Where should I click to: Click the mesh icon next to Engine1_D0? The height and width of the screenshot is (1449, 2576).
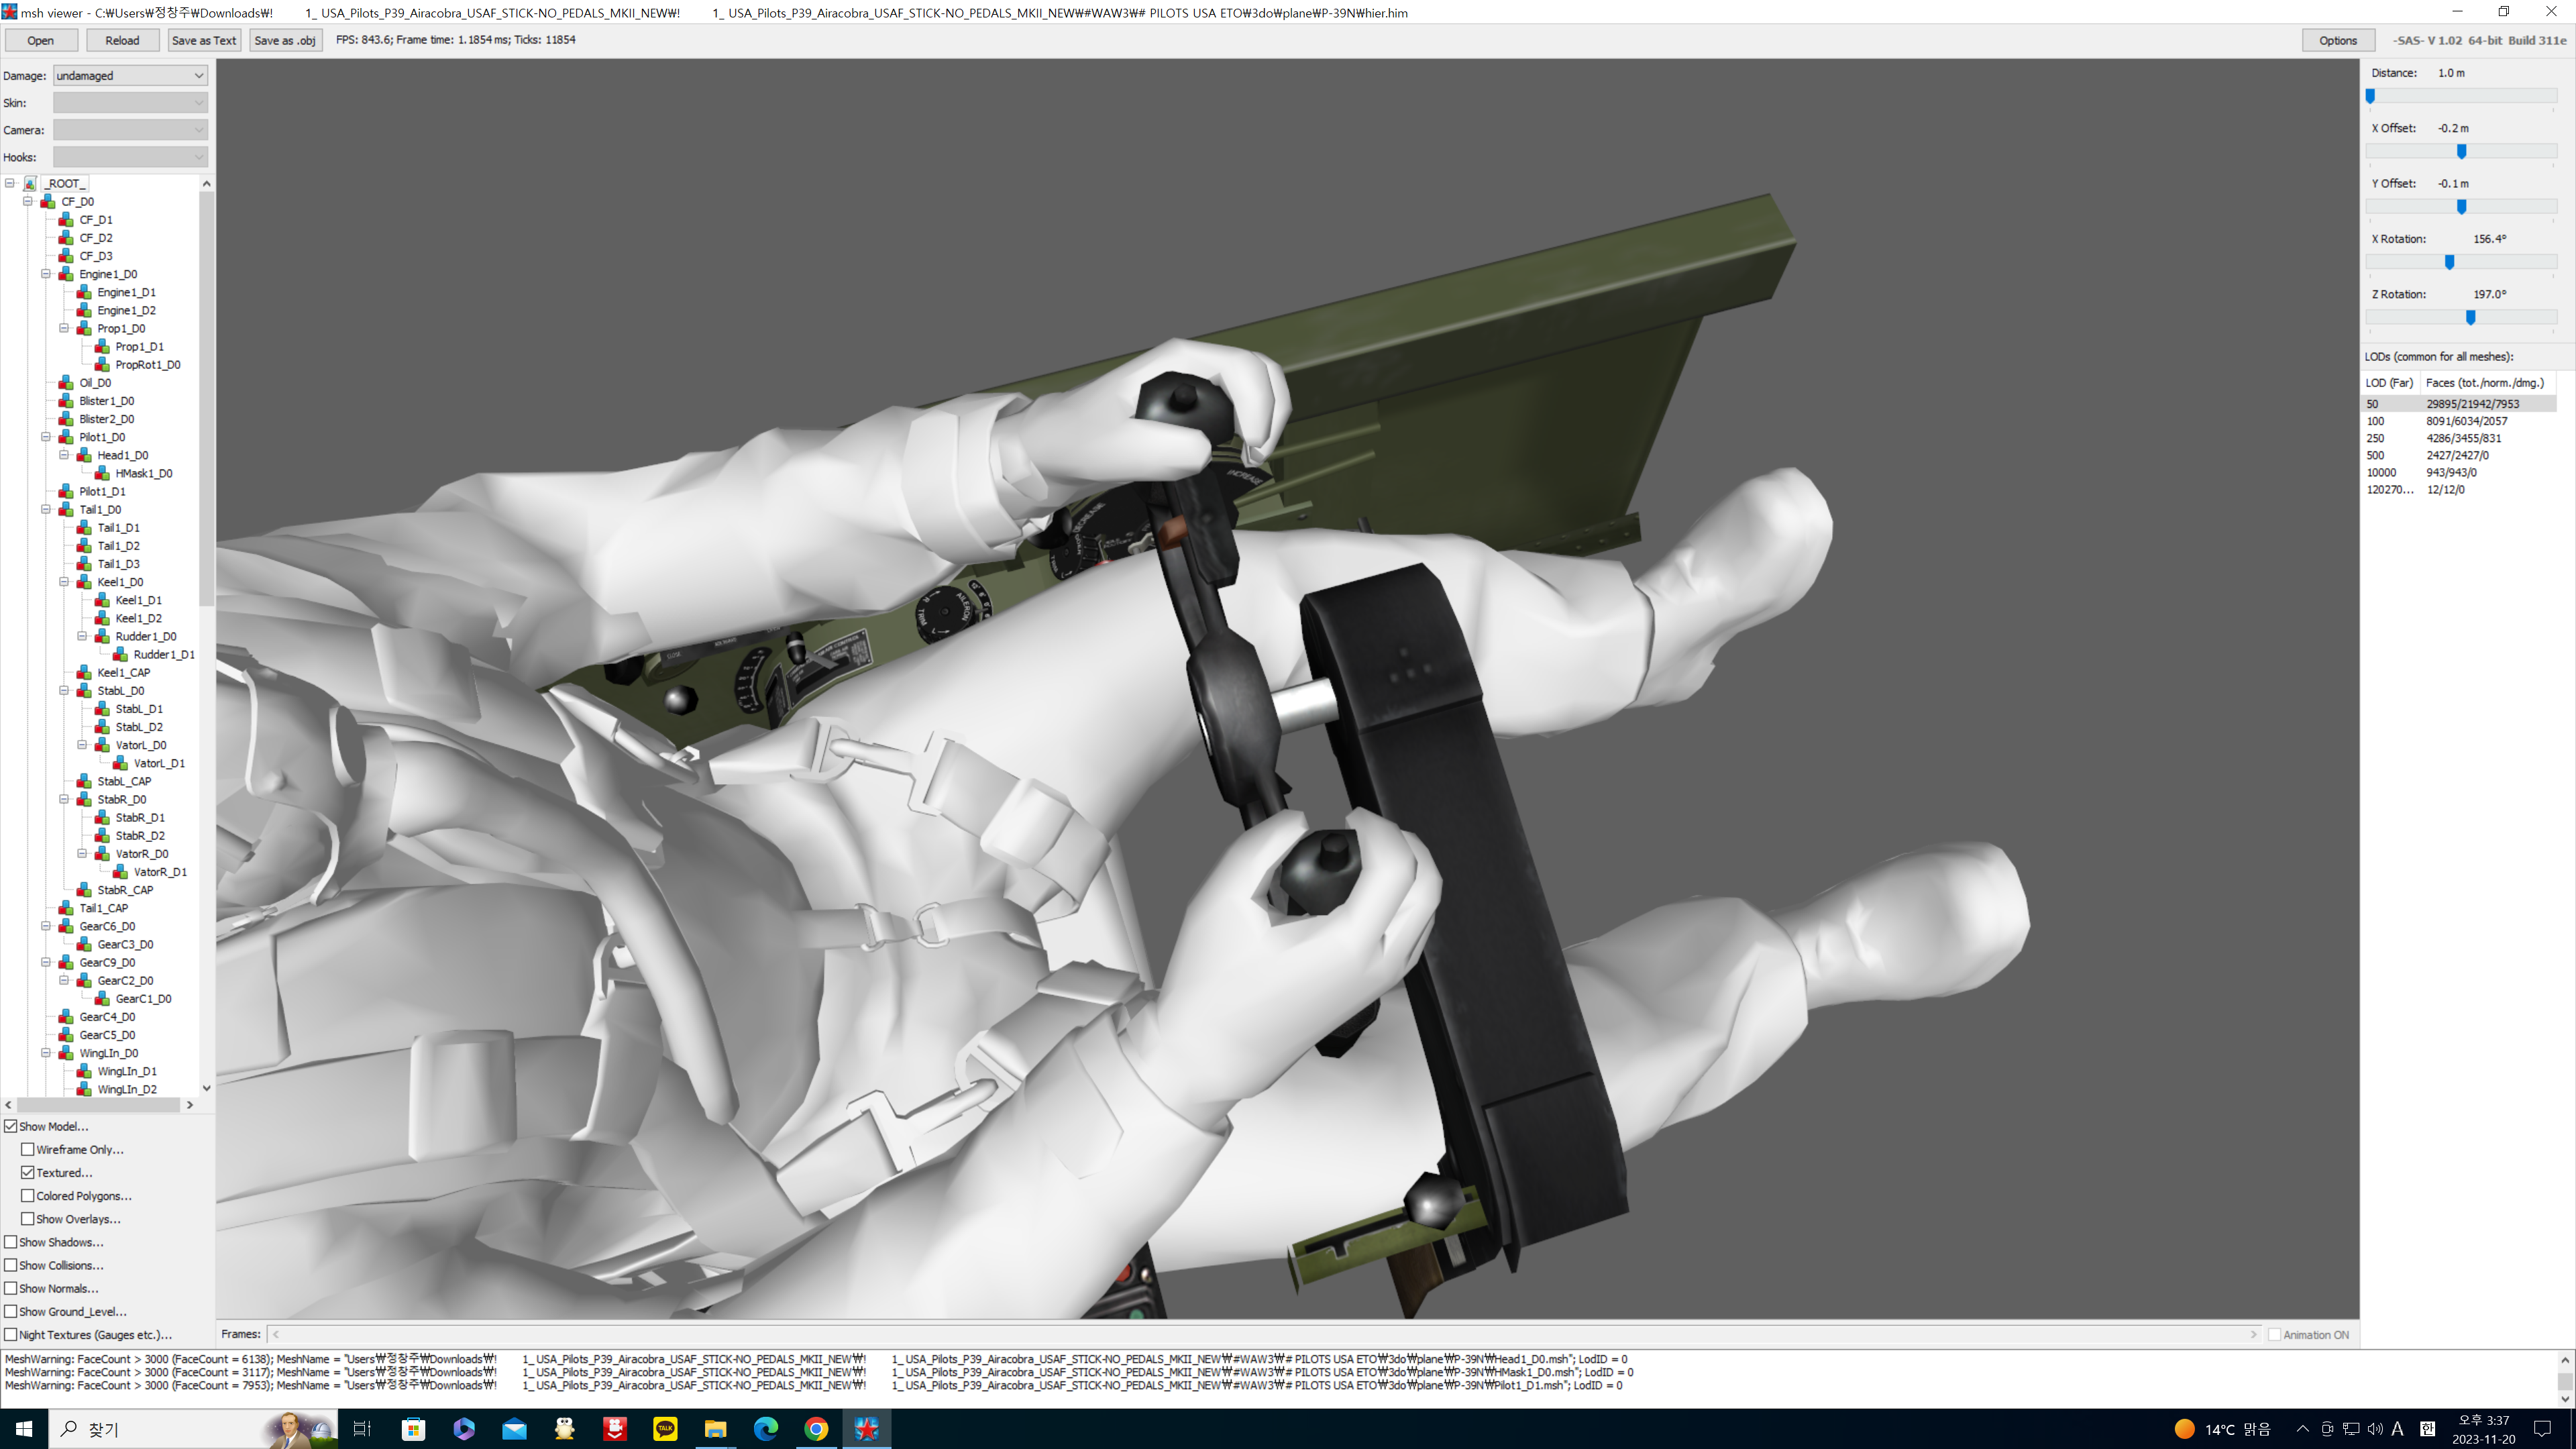coord(66,274)
